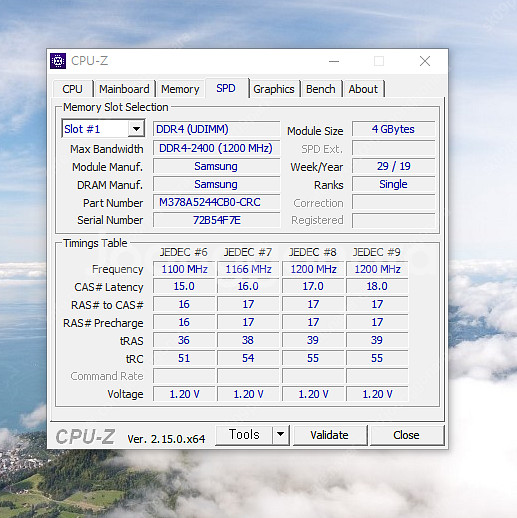
Task: Click the JEDEC #7 column header
Action: (248, 252)
